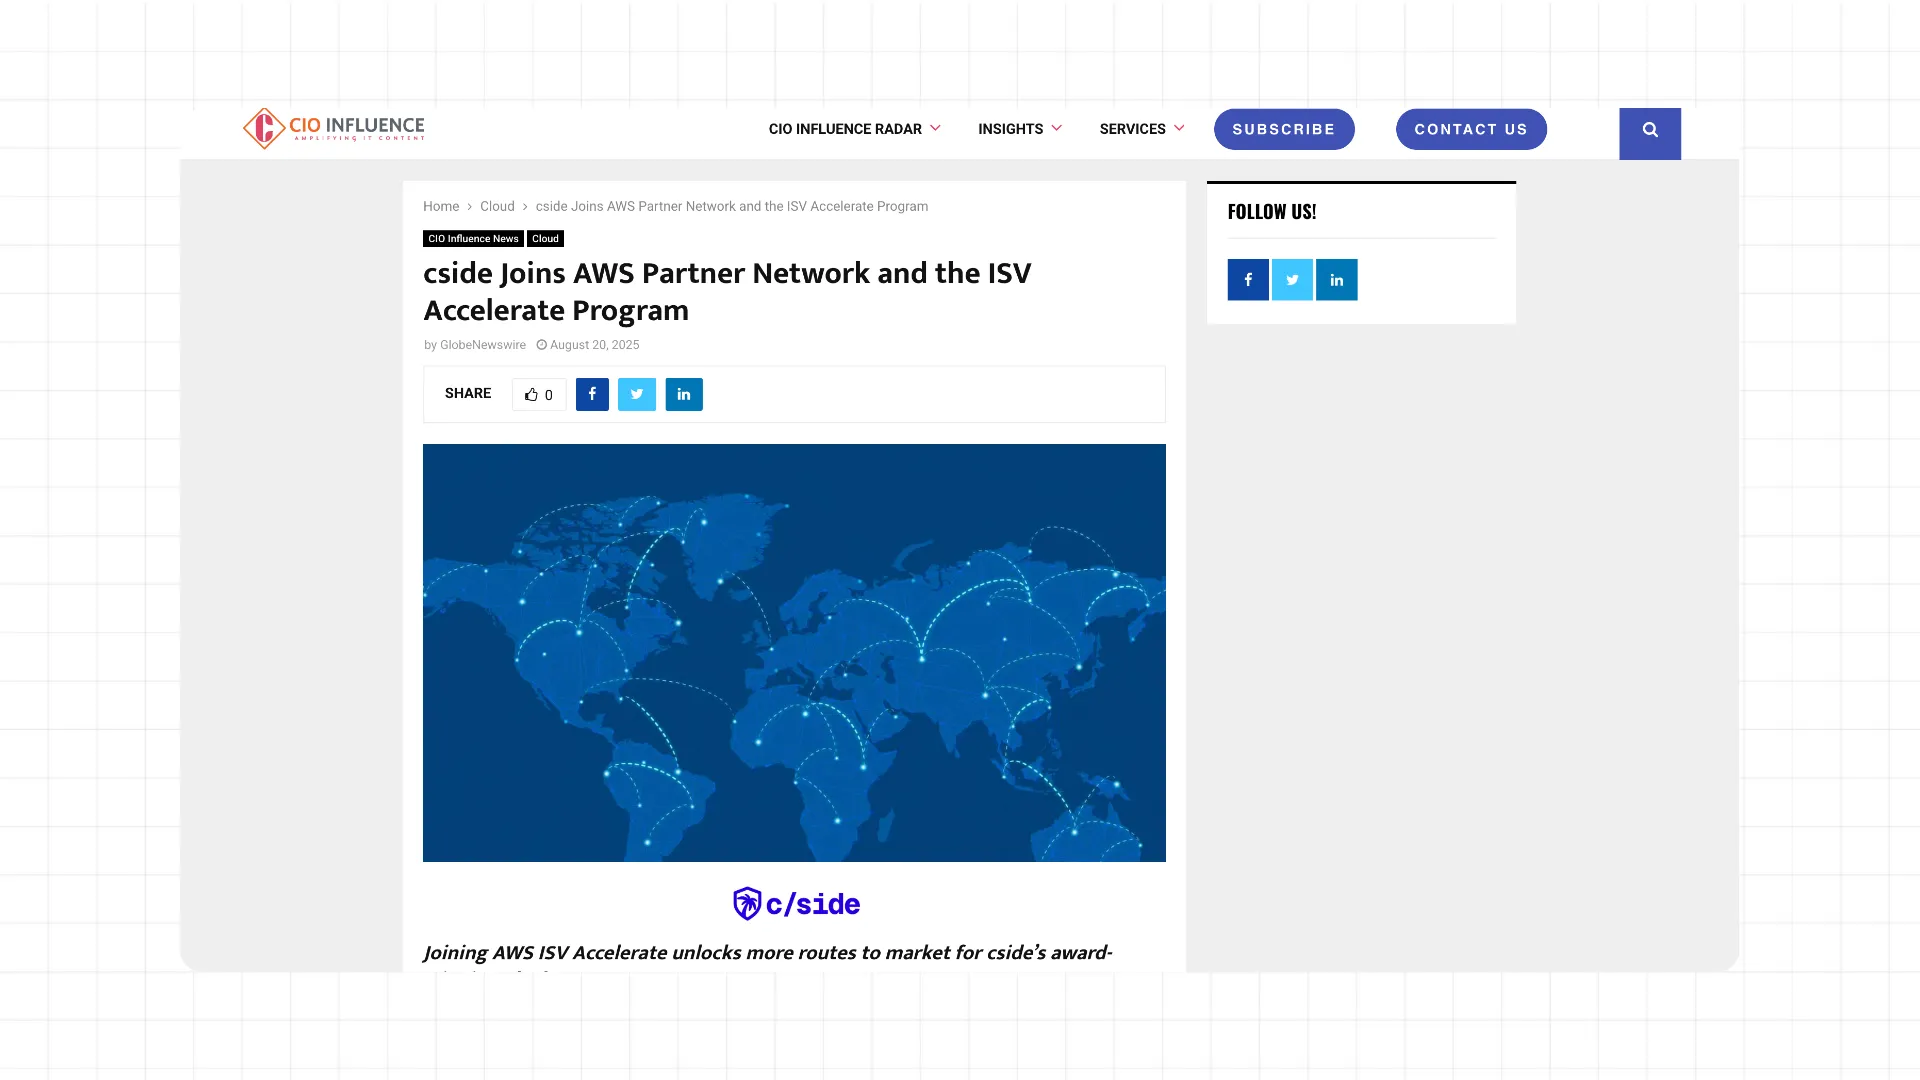
Task: Share article on LinkedIn
Action: click(684, 394)
